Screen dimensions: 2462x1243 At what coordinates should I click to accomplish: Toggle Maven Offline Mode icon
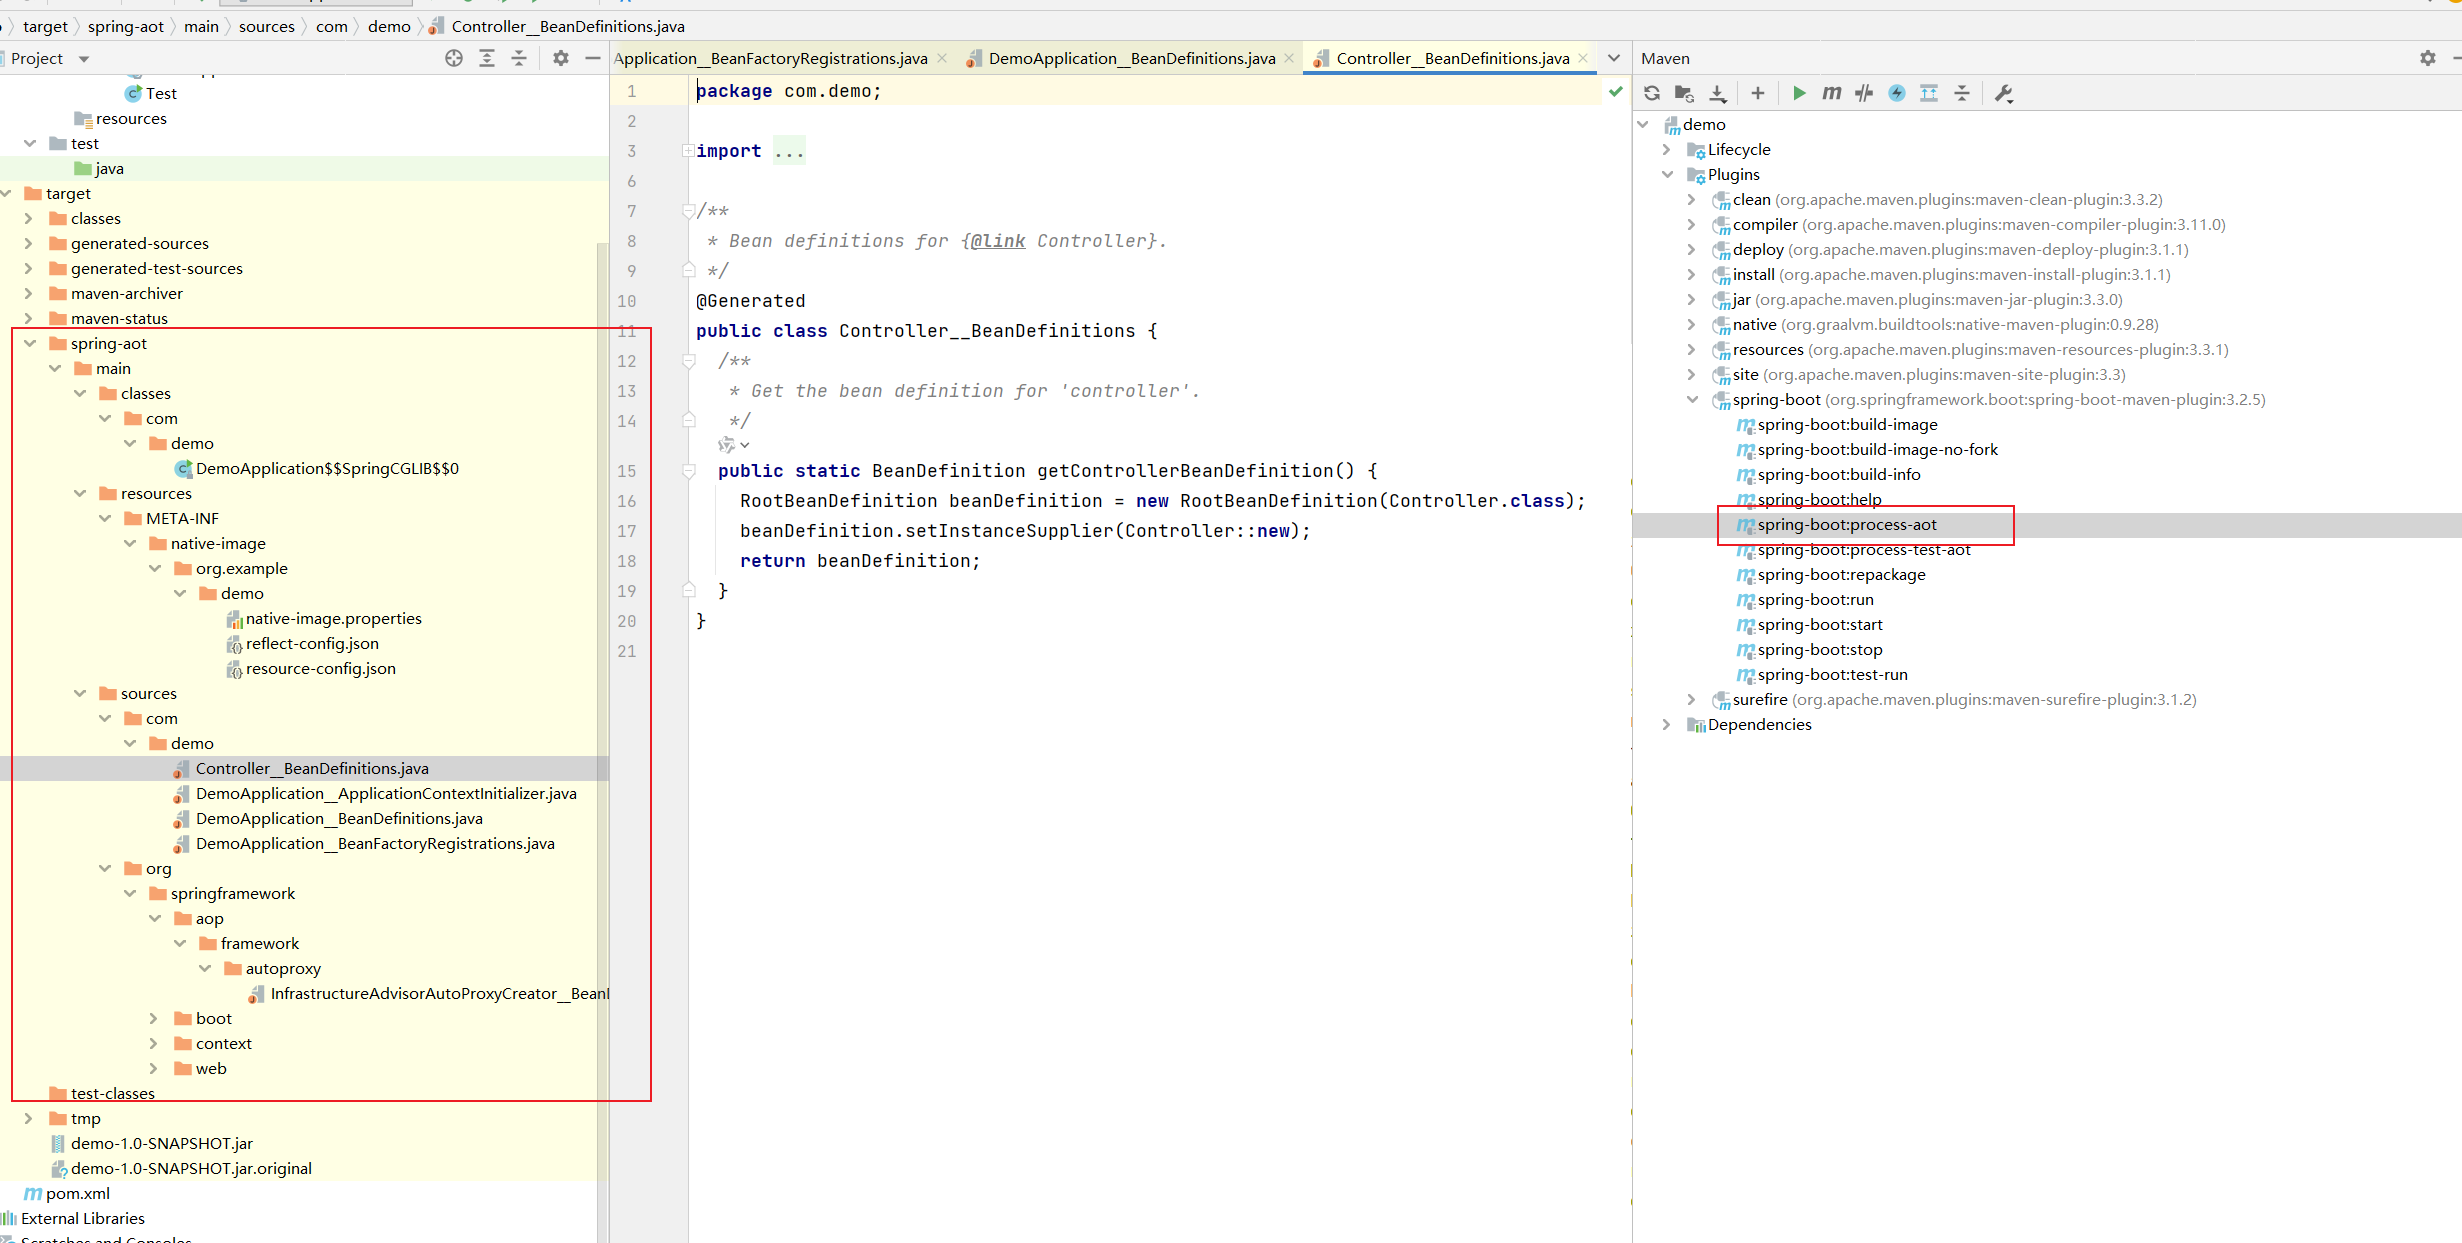pyautogui.click(x=1864, y=93)
